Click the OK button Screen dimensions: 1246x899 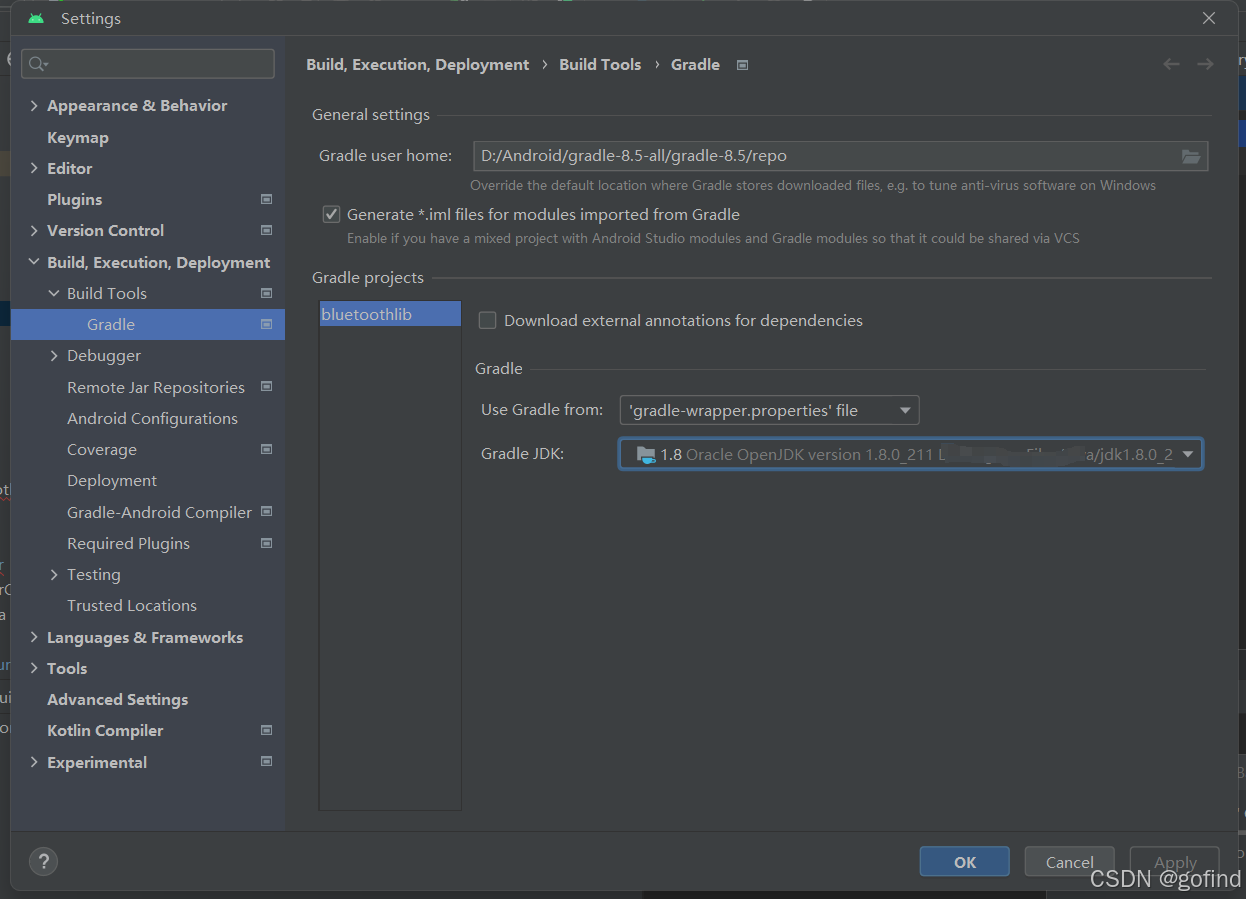965,862
